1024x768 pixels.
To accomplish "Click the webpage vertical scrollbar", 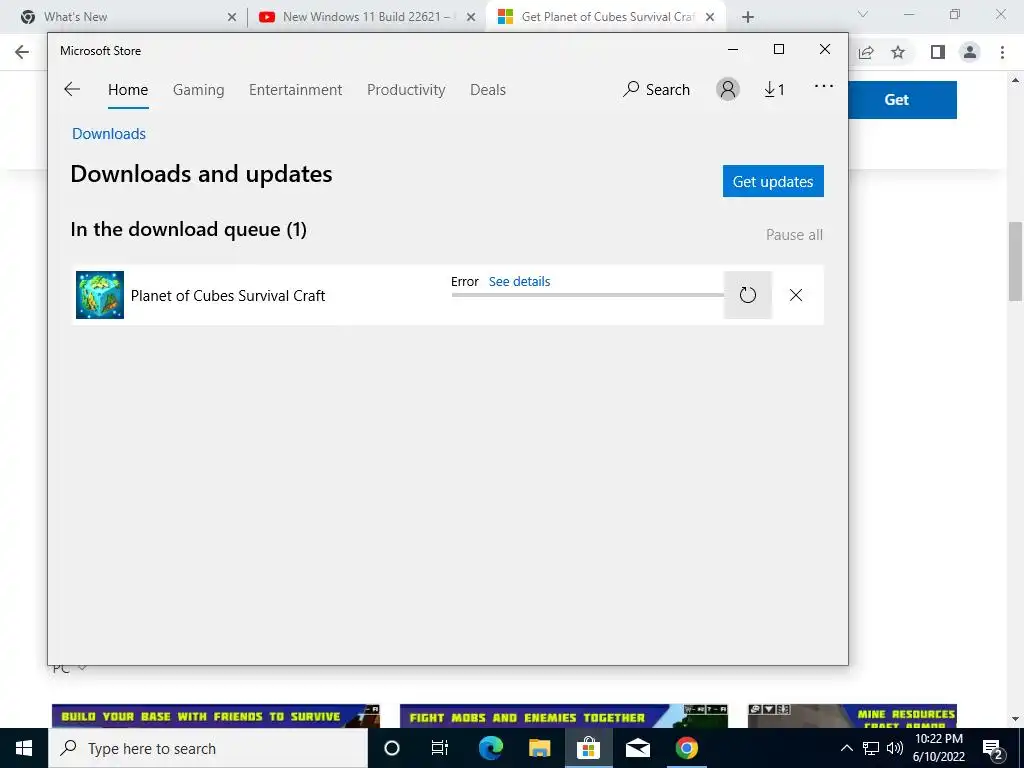I will point(1015,261).
